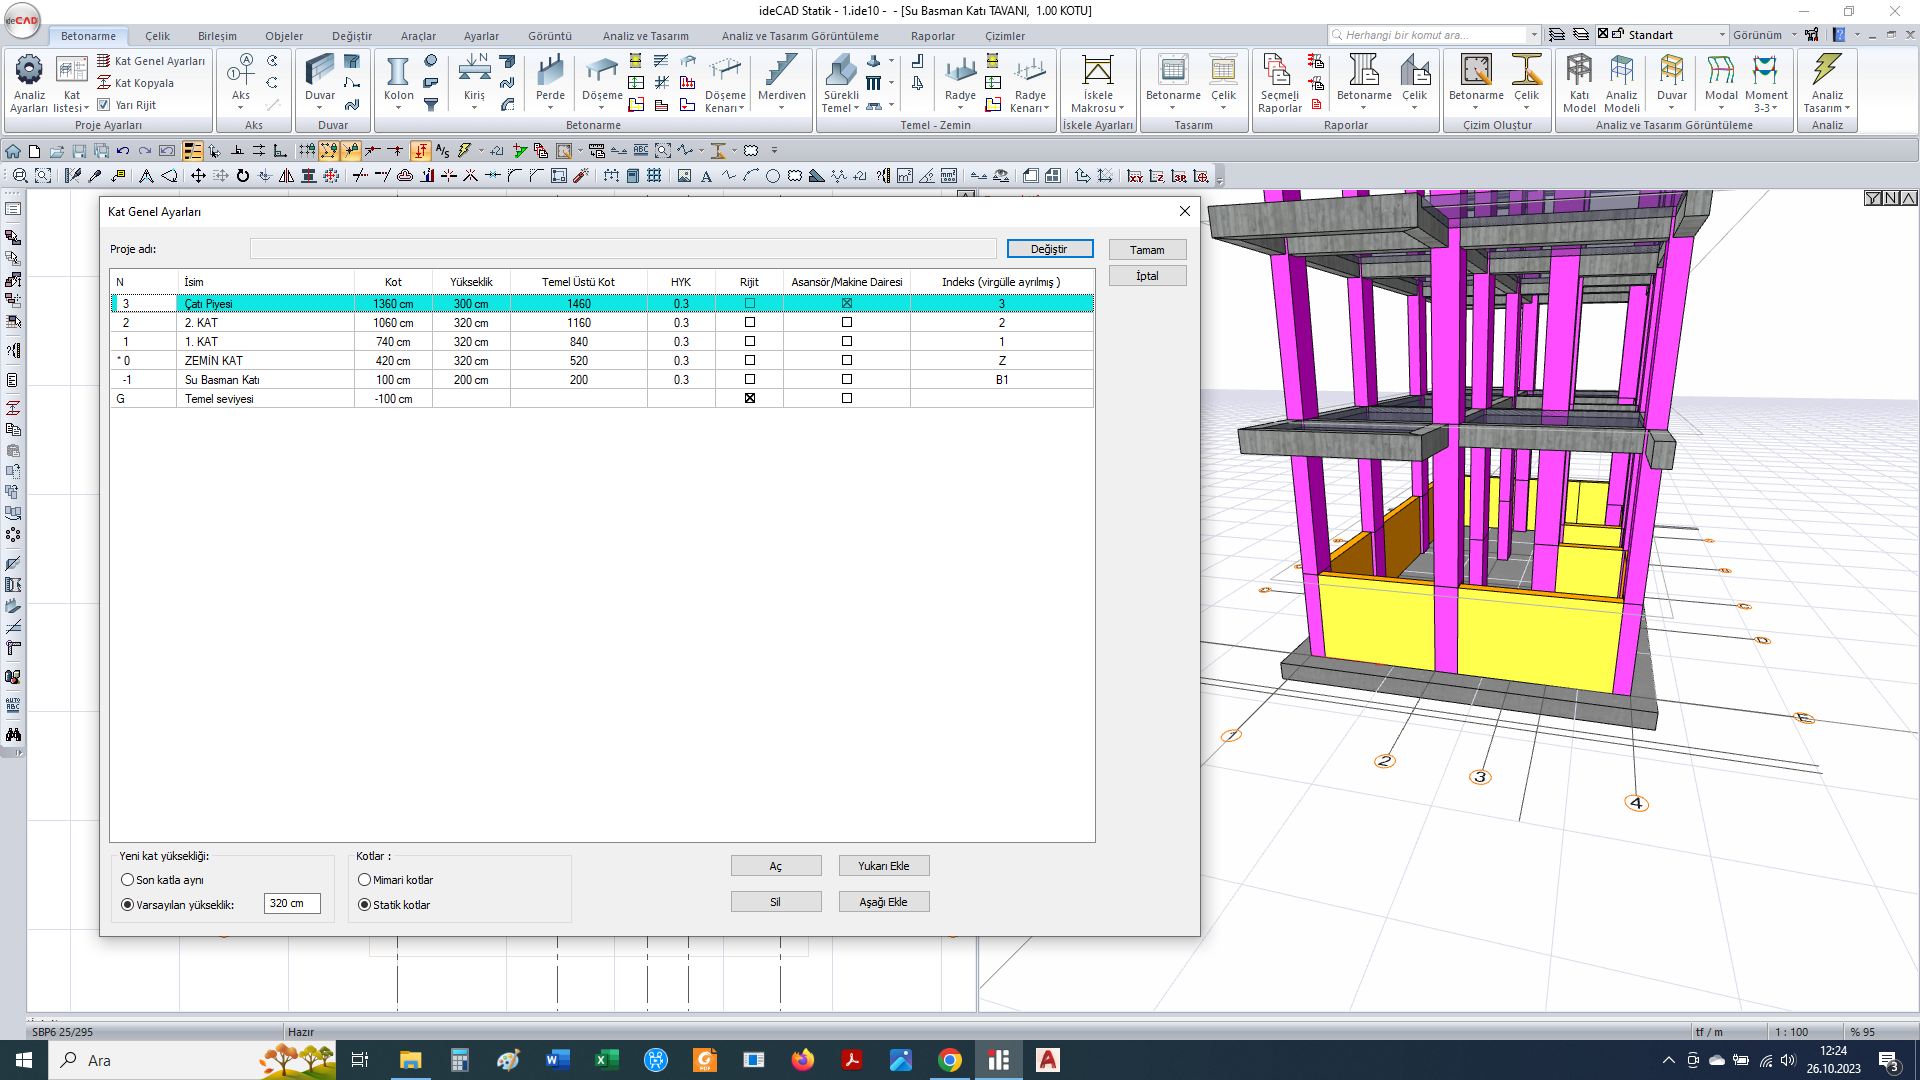Select the Mimari kotlar radio button
1920x1080 pixels.
[x=365, y=880]
